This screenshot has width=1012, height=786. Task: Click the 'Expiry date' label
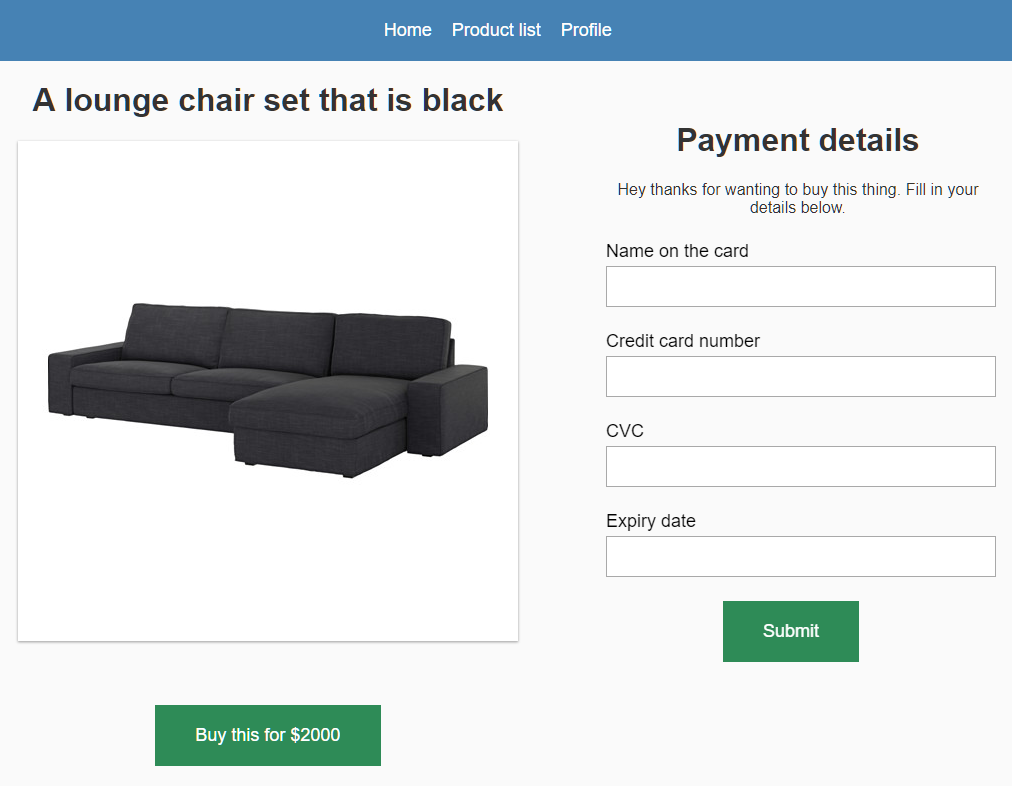click(x=651, y=521)
